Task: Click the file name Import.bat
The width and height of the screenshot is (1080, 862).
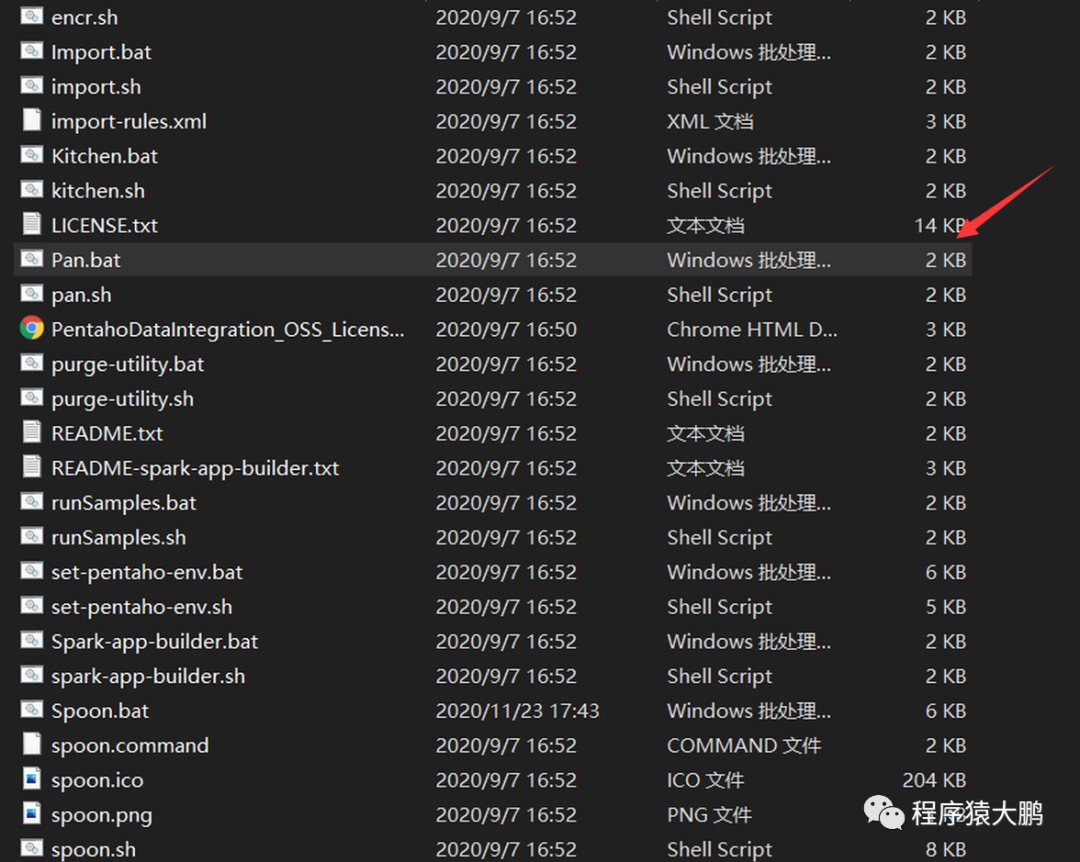Action: (x=101, y=52)
